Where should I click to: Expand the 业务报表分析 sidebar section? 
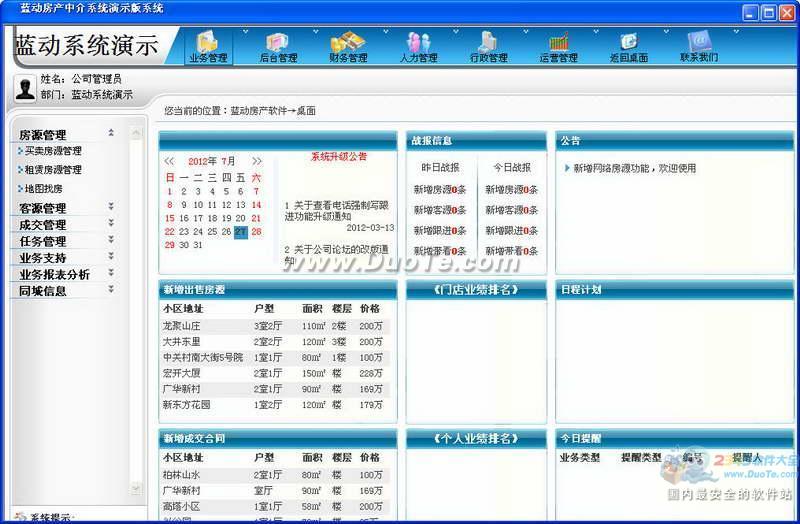[x=111, y=274]
